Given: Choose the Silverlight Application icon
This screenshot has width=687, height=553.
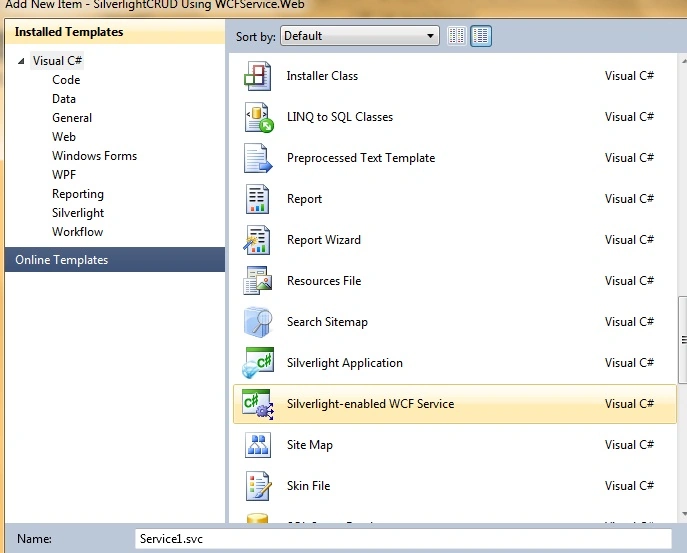Looking at the screenshot, I should [x=258, y=363].
